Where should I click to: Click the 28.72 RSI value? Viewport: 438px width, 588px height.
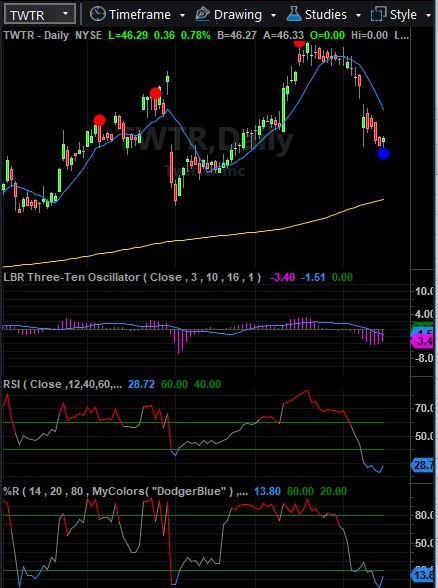pos(141,384)
